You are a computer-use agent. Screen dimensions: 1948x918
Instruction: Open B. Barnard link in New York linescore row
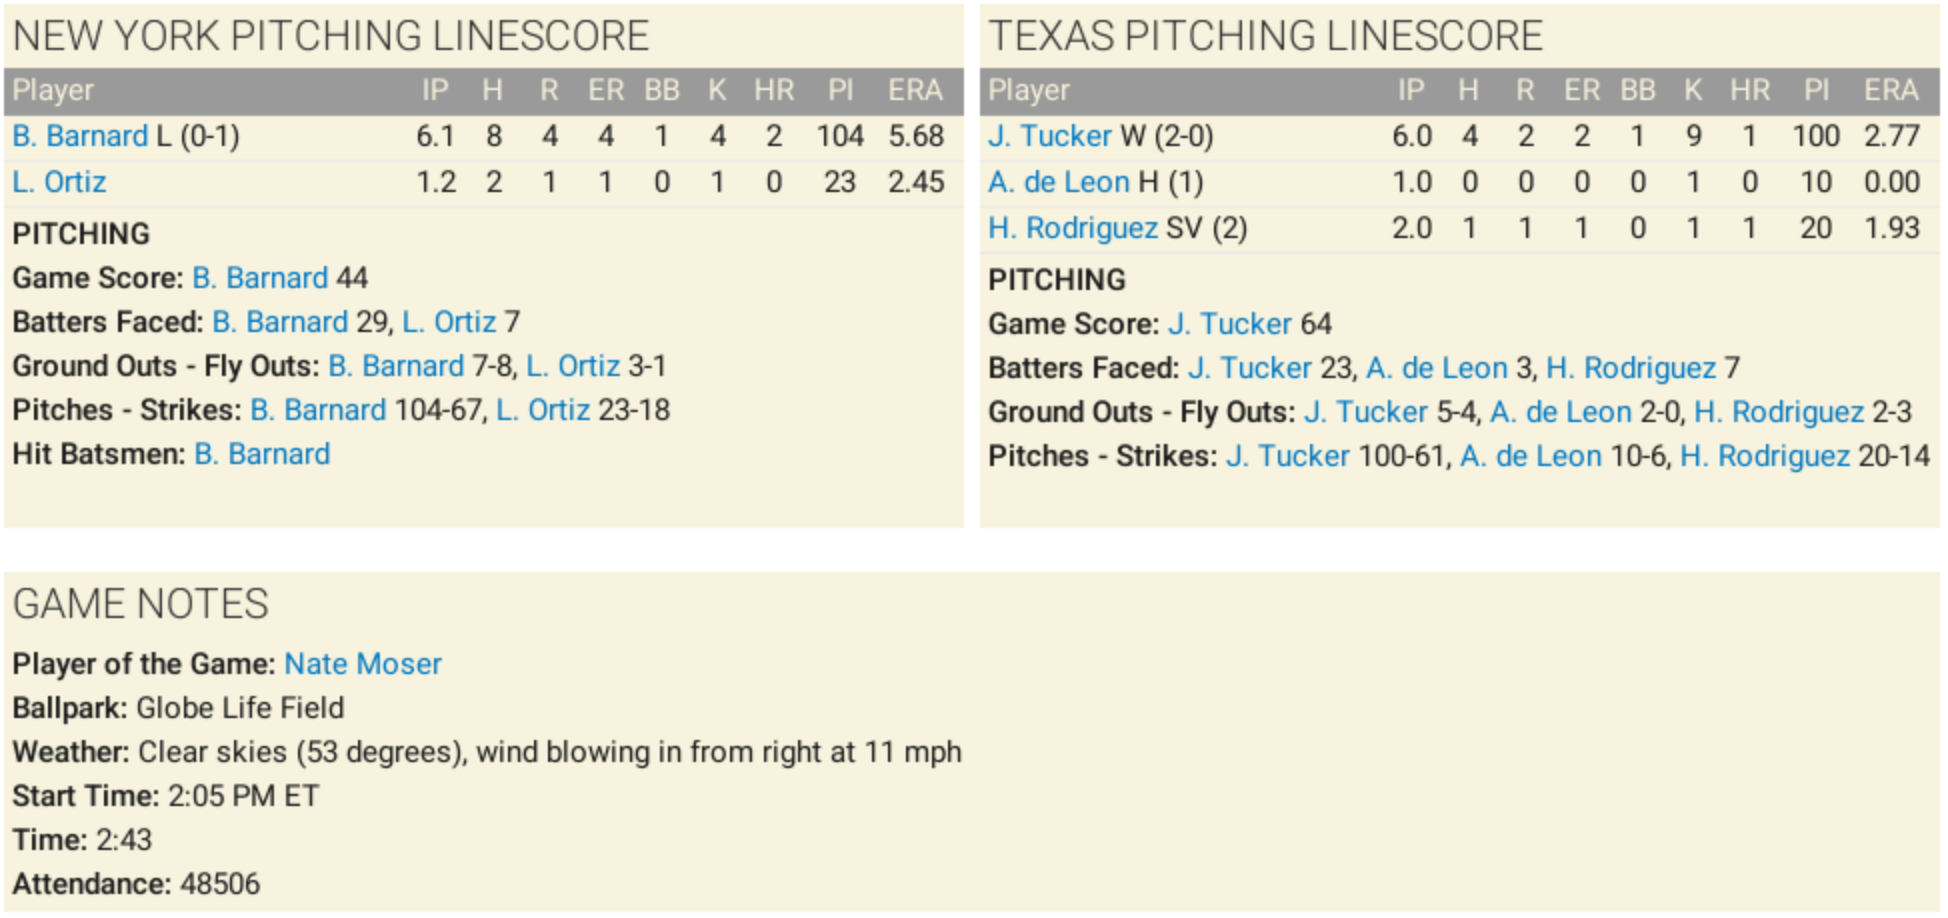coord(80,136)
